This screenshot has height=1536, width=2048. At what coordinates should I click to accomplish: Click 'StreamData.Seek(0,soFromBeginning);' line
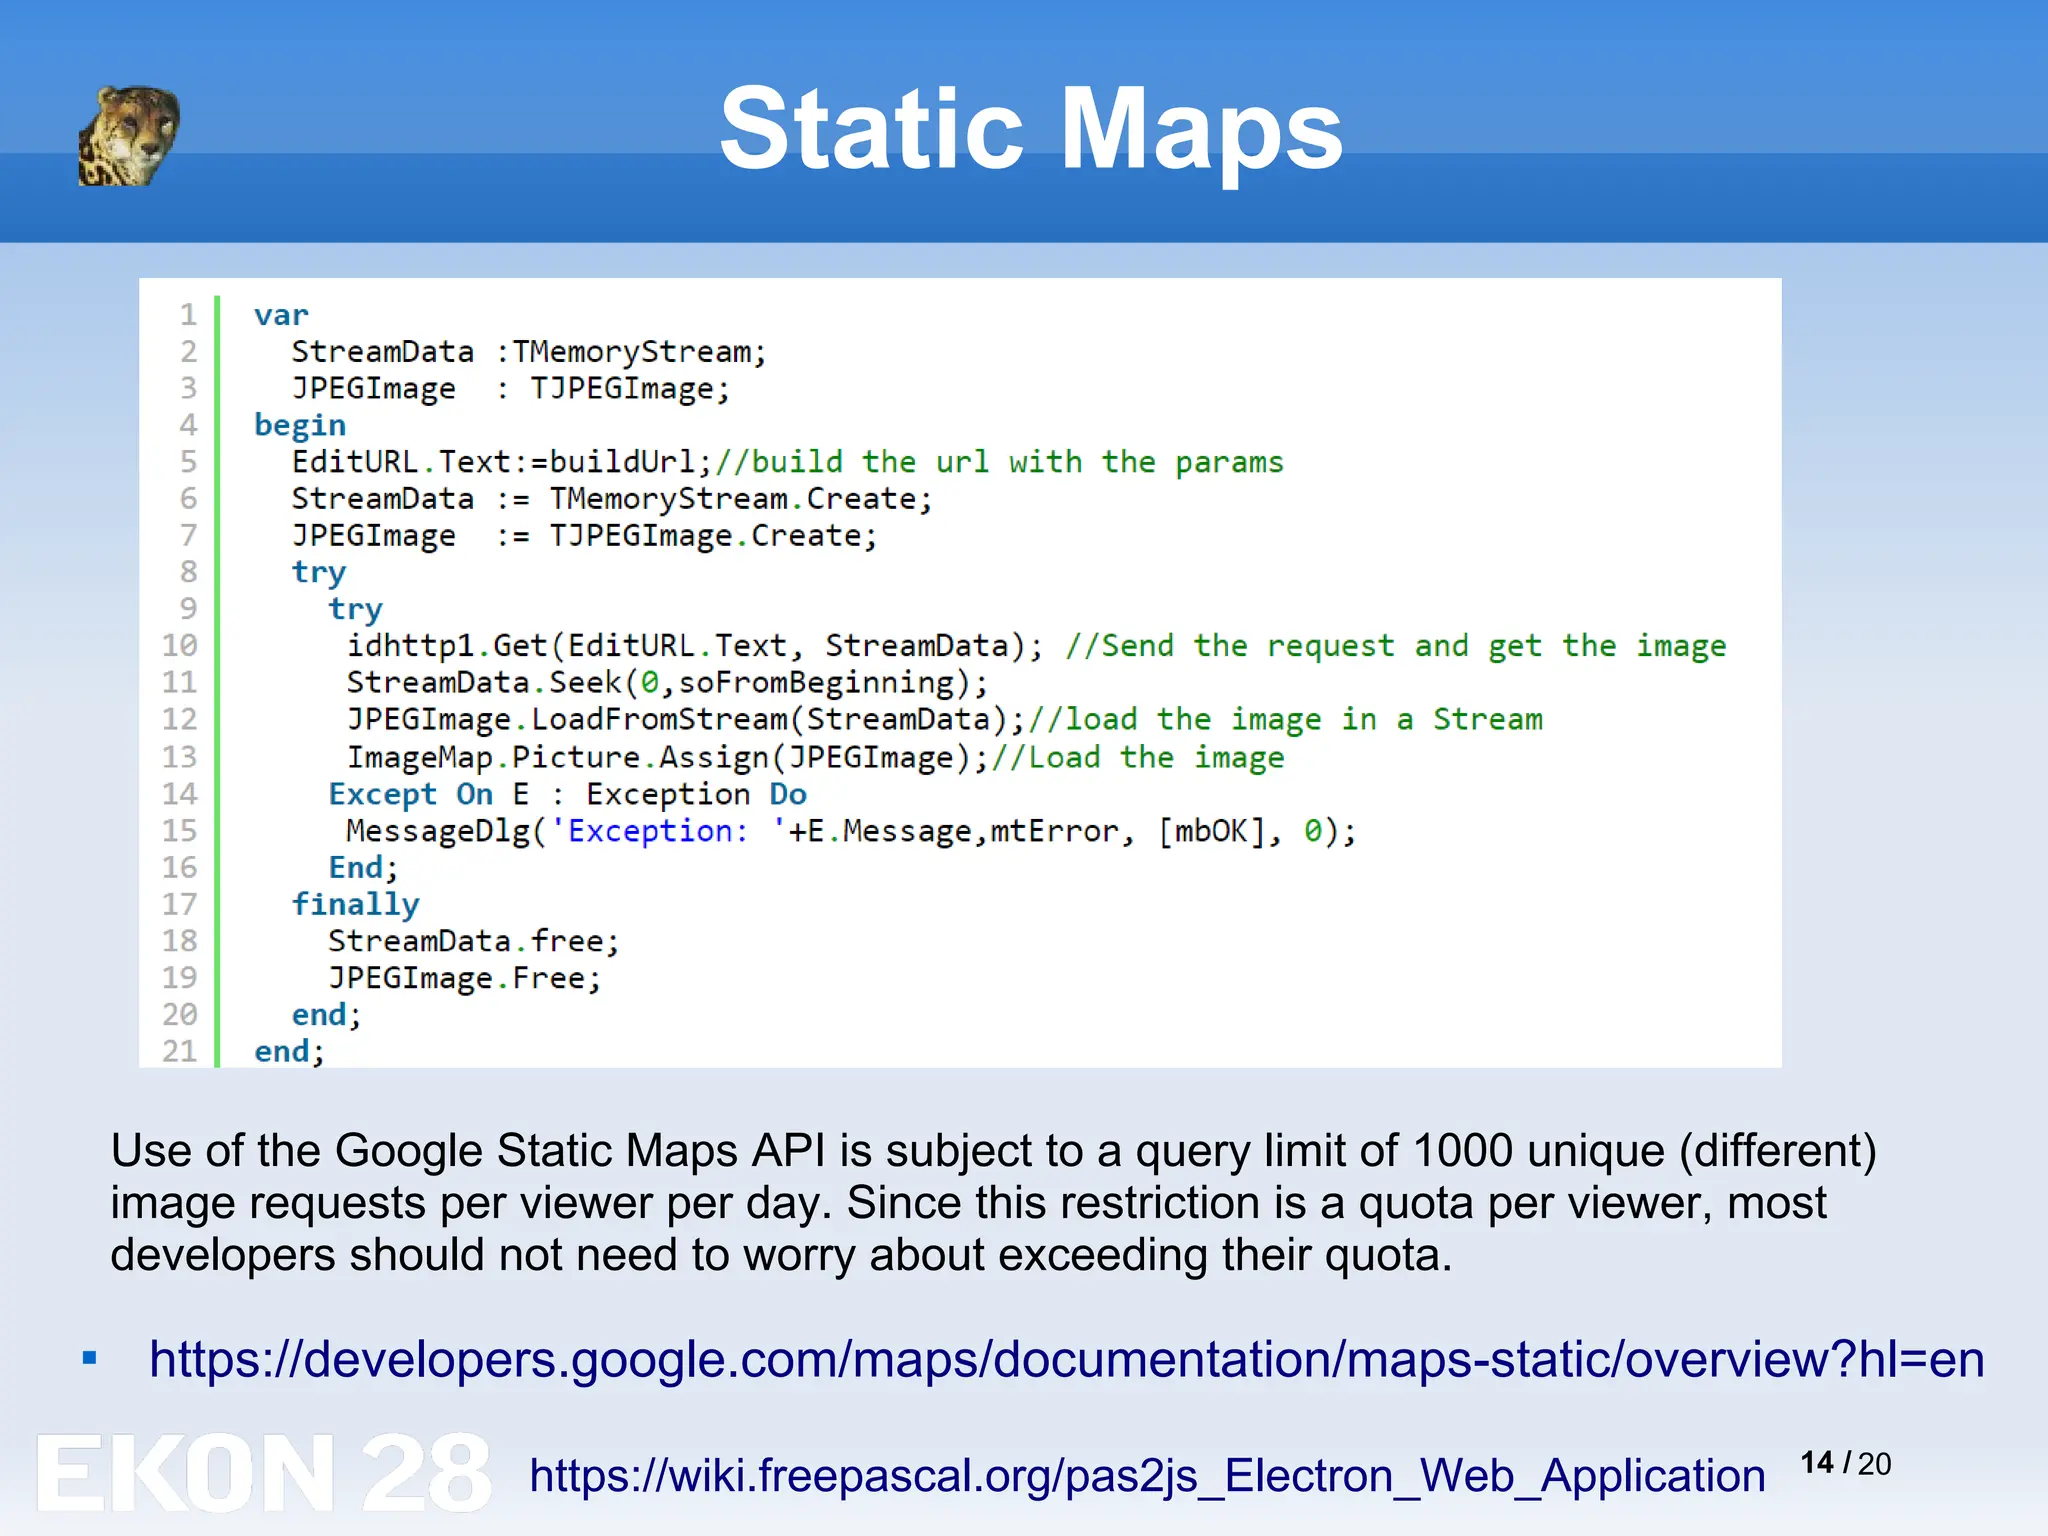[667, 683]
